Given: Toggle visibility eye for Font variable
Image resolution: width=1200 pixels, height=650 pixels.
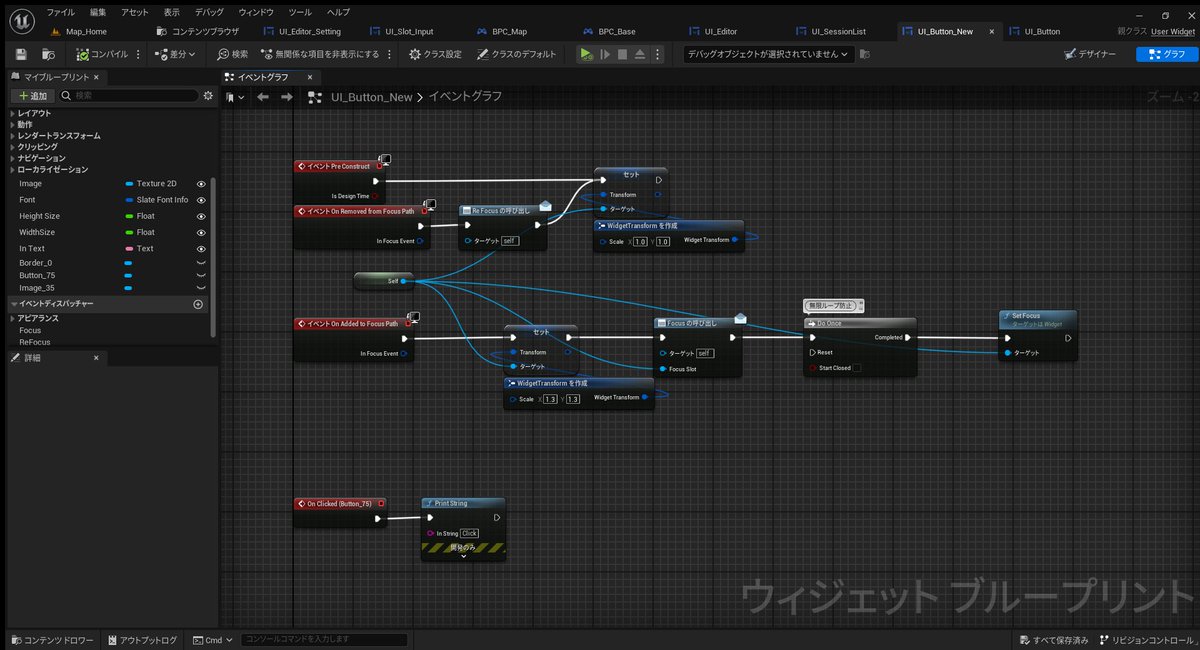Looking at the screenshot, I should (x=201, y=200).
